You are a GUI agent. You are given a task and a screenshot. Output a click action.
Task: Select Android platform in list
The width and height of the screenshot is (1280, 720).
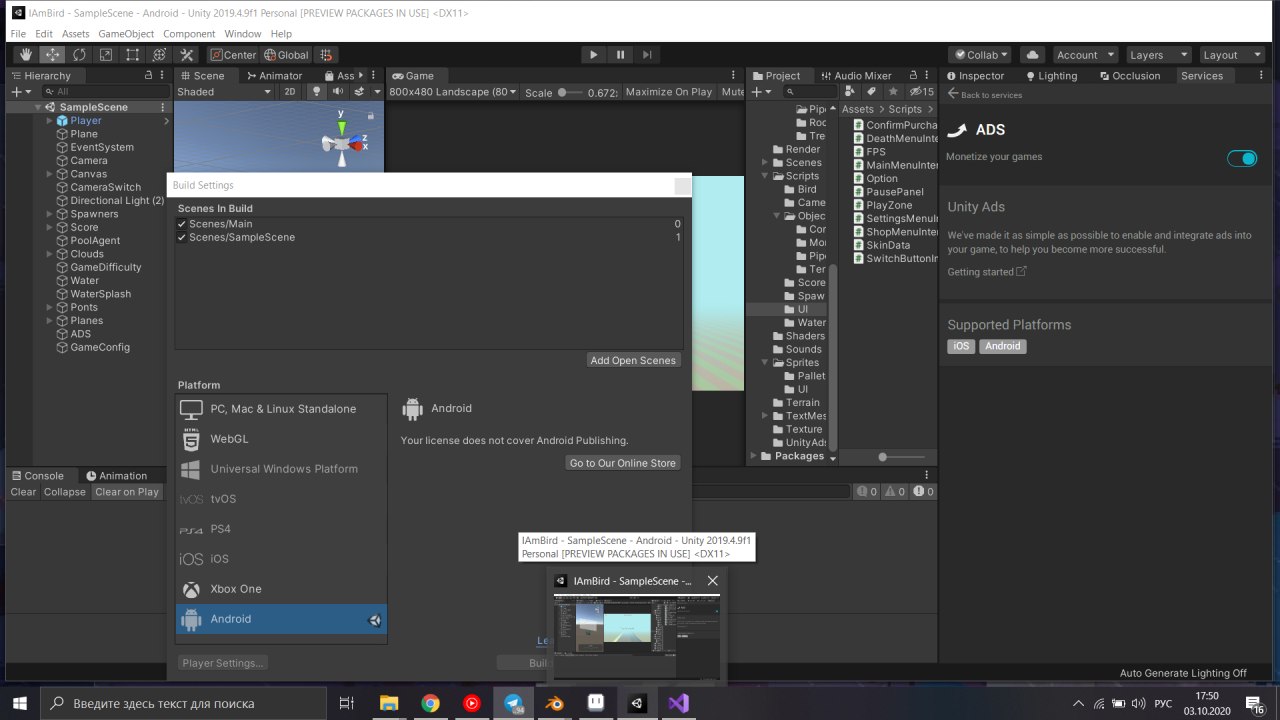tap(281, 619)
